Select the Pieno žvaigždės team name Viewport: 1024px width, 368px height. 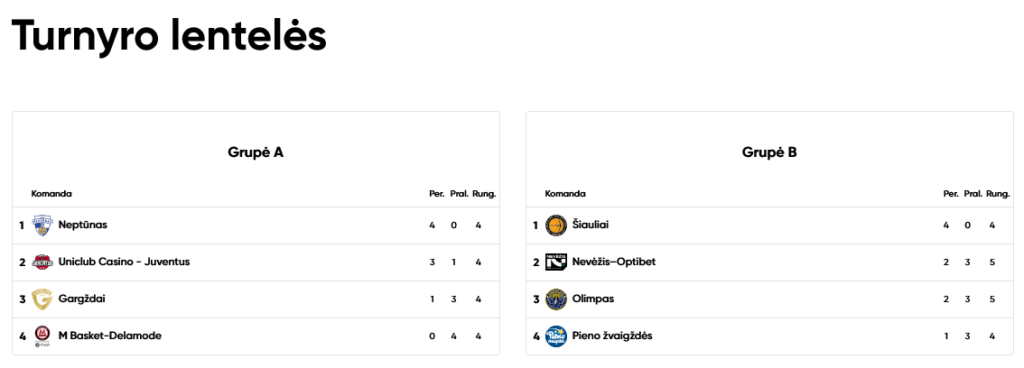click(x=612, y=336)
